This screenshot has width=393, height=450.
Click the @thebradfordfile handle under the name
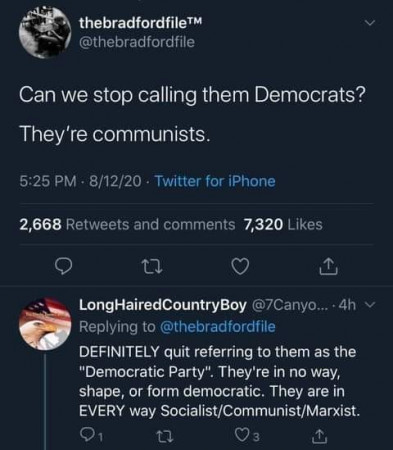pyautogui.click(x=137, y=42)
